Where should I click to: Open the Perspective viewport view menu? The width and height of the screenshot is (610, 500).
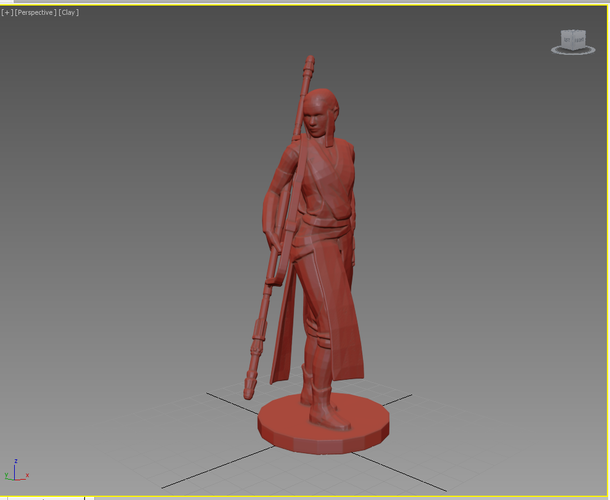click(x=35, y=12)
